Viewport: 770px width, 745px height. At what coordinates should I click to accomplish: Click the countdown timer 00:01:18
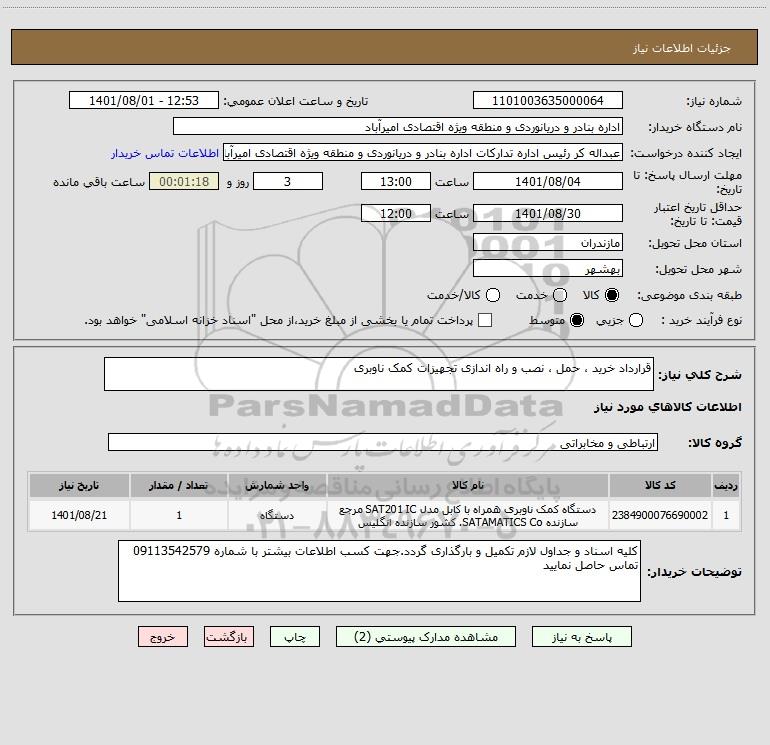tap(184, 182)
